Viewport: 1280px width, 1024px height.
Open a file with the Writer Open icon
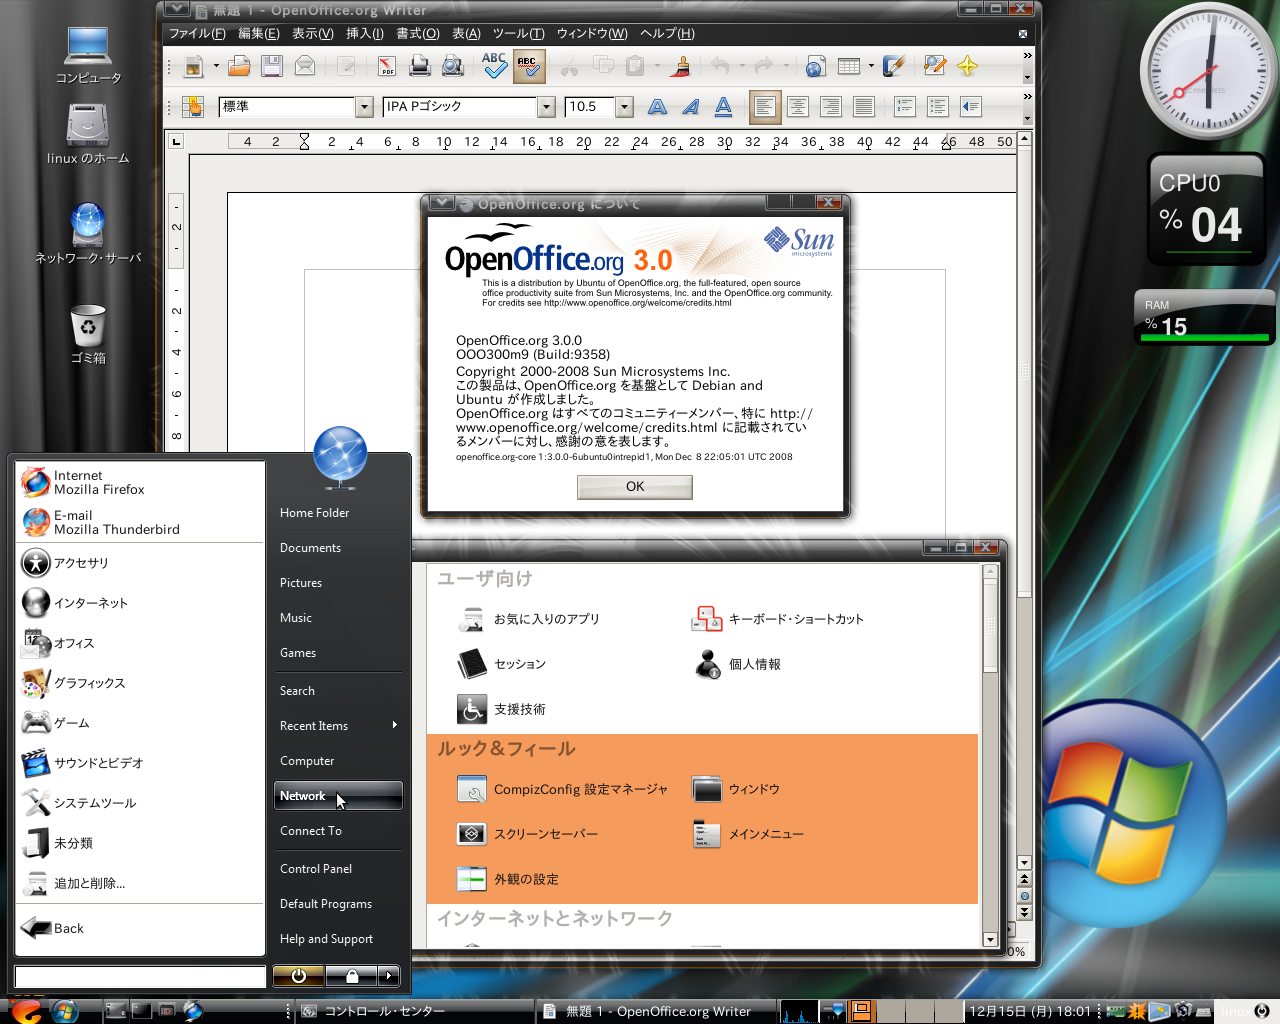click(239, 67)
